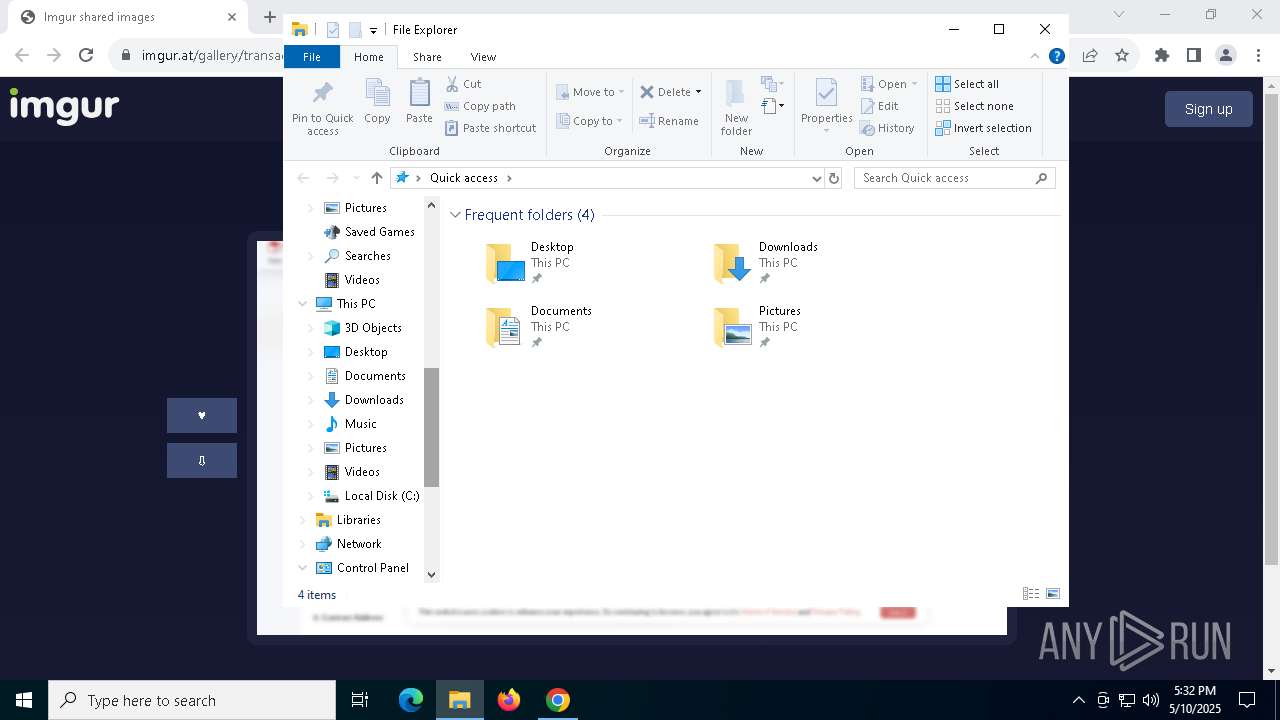Click the navigation pane scroll down arrow
Viewport: 1280px width, 720px height.
(x=432, y=574)
